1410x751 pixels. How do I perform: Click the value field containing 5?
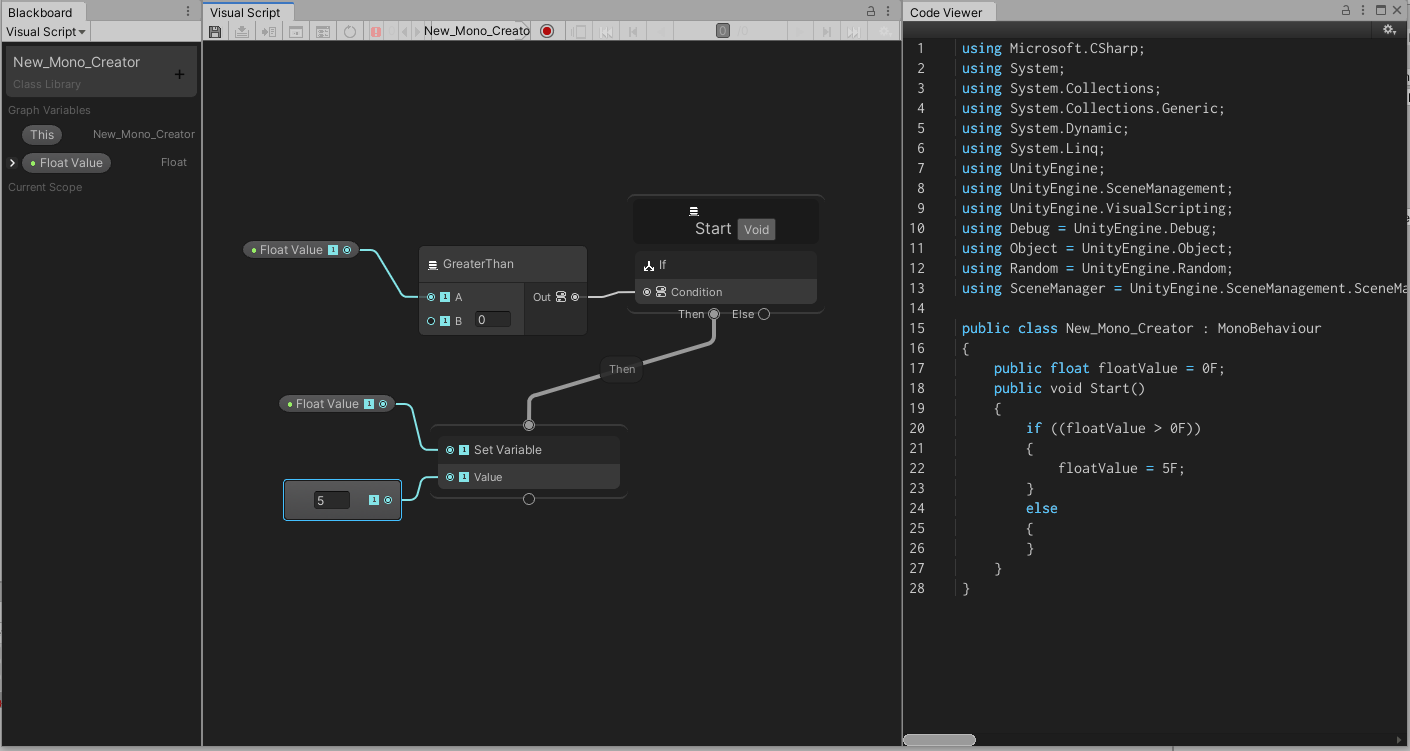(x=331, y=499)
